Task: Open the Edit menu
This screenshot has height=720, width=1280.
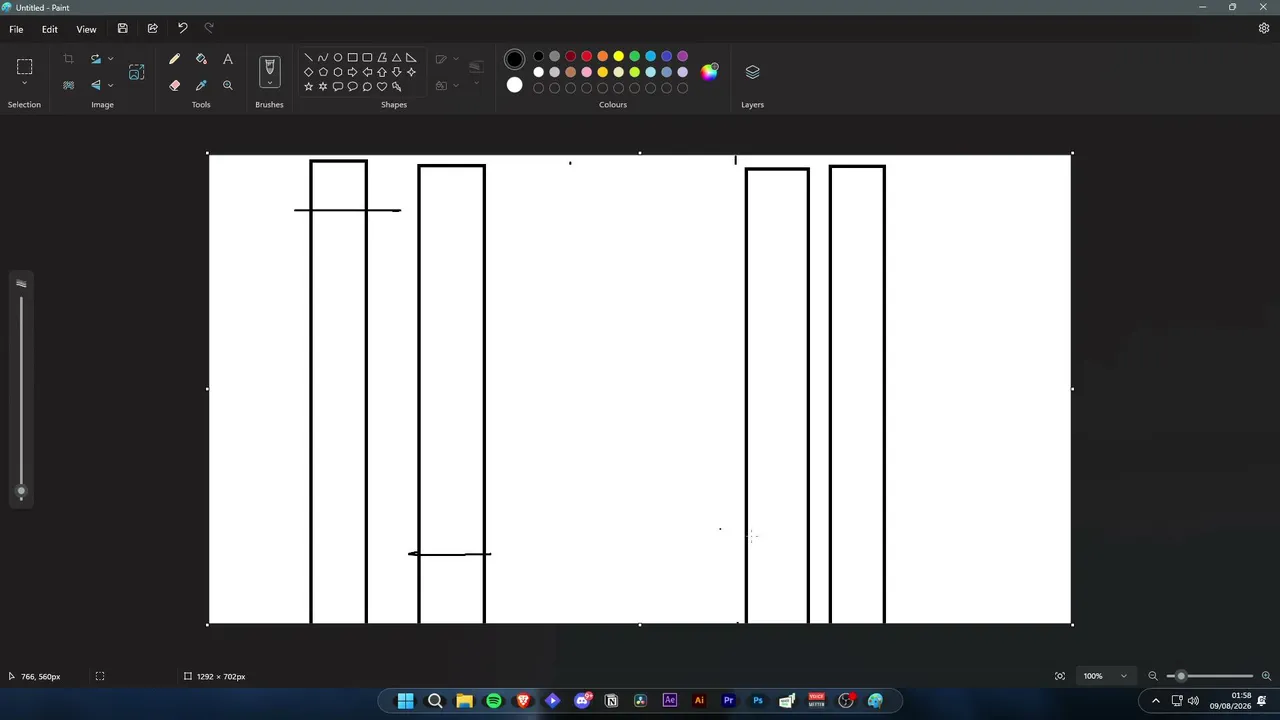Action: click(x=49, y=29)
